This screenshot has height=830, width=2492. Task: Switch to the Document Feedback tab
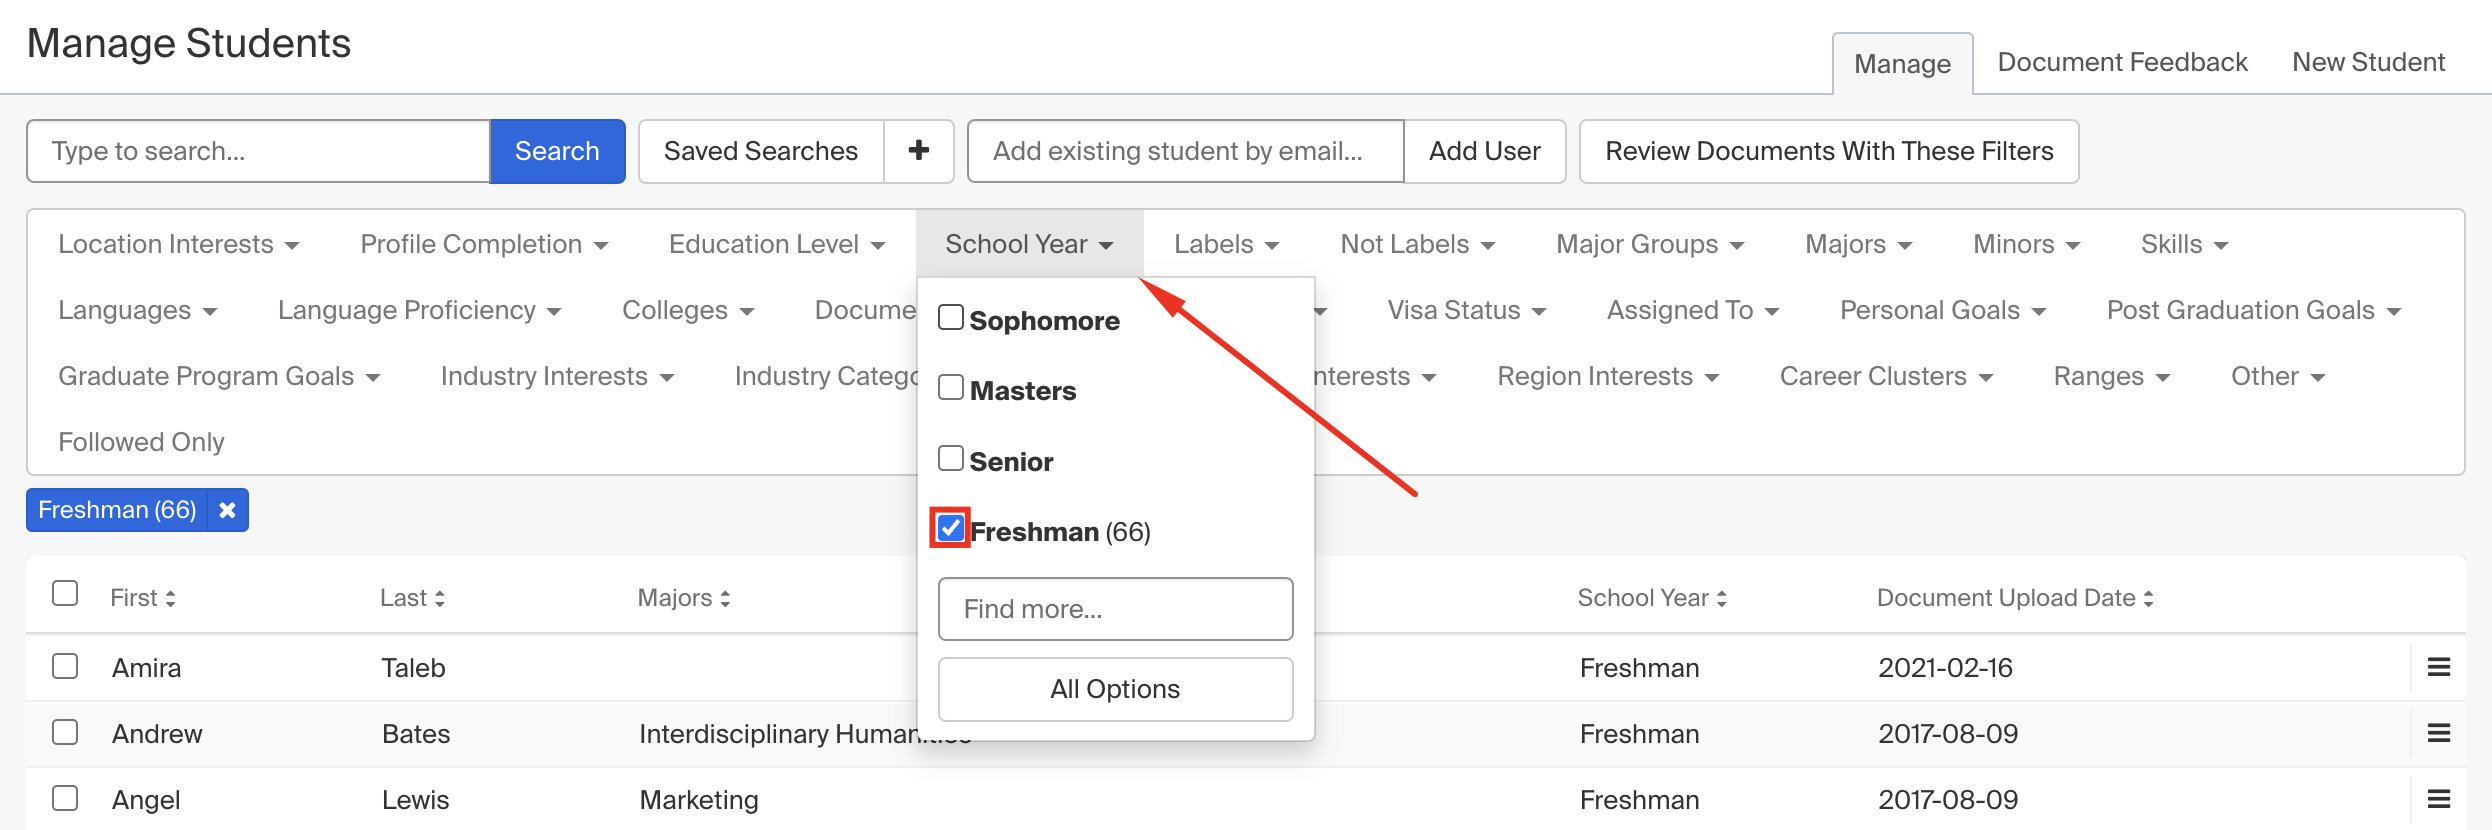(x=2122, y=62)
